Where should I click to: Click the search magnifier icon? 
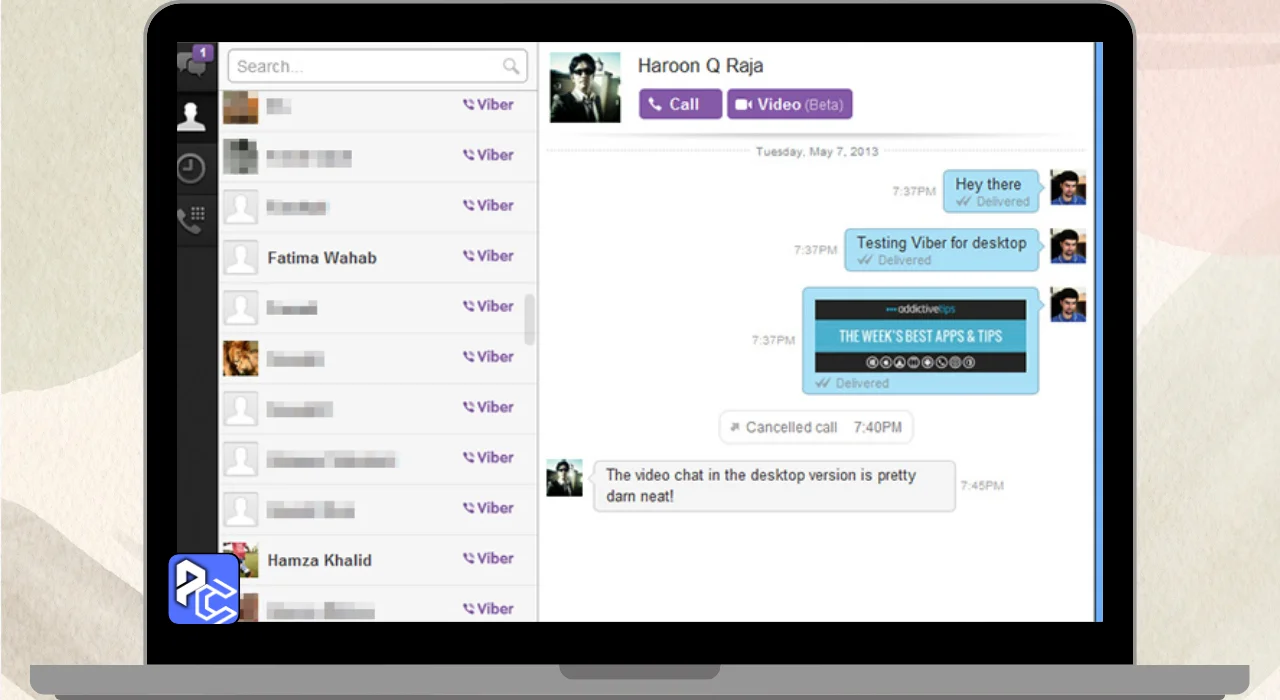pos(511,67)
